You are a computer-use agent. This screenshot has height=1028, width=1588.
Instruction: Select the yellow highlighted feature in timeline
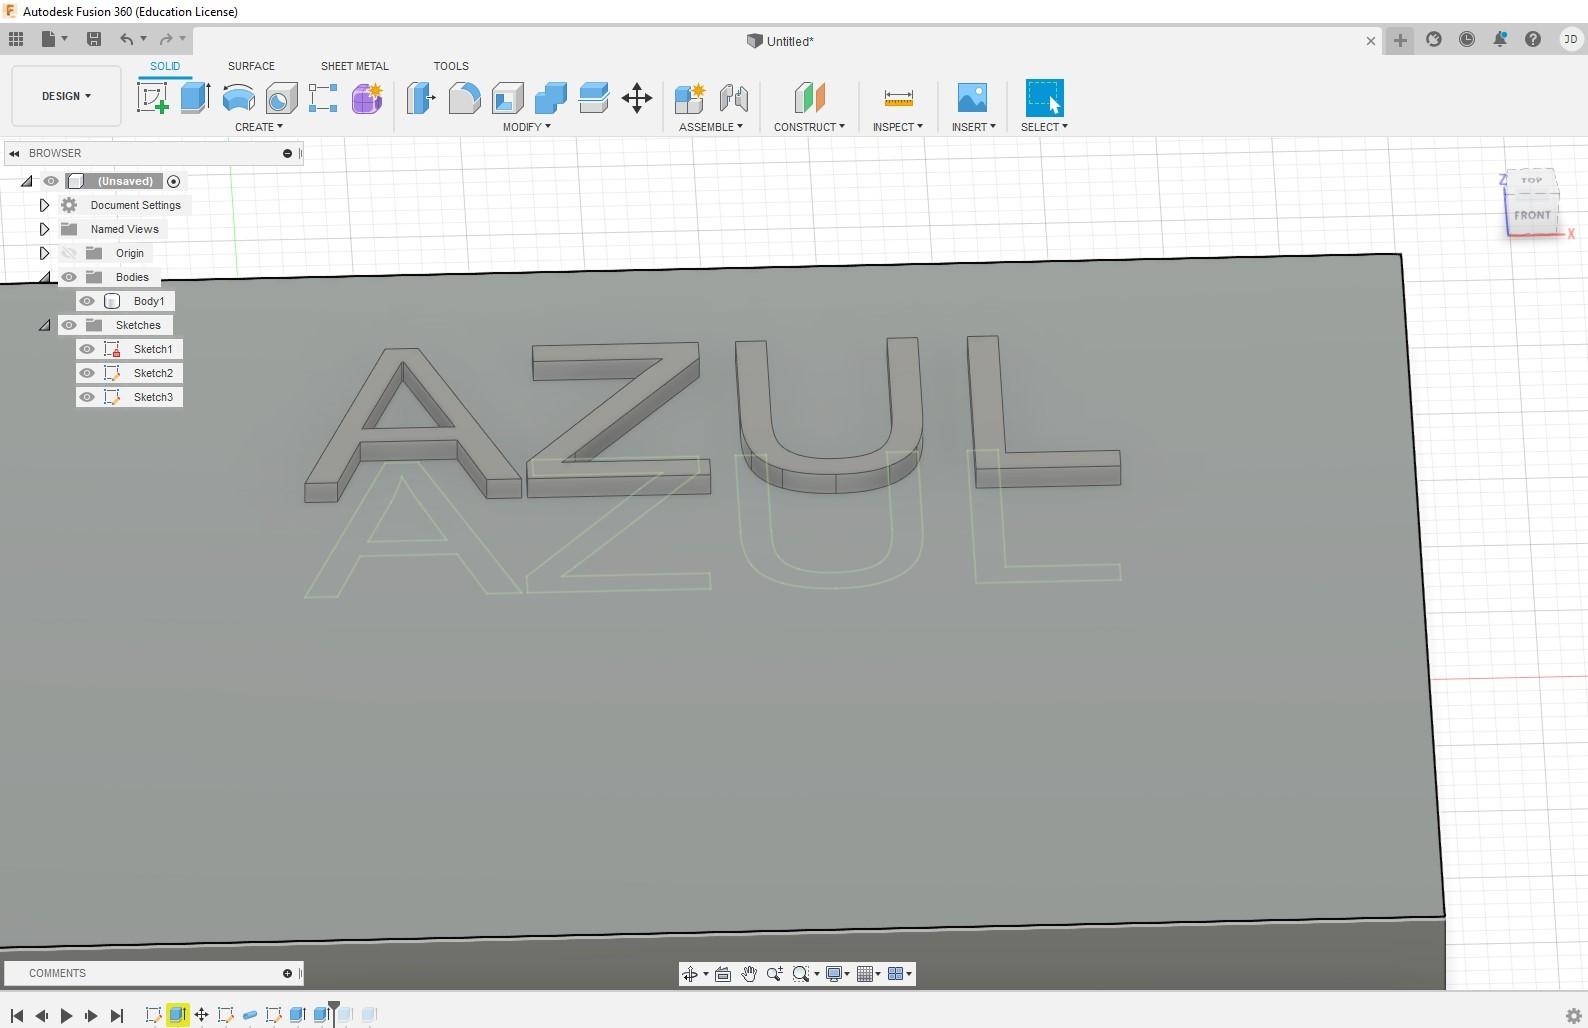177,1015
